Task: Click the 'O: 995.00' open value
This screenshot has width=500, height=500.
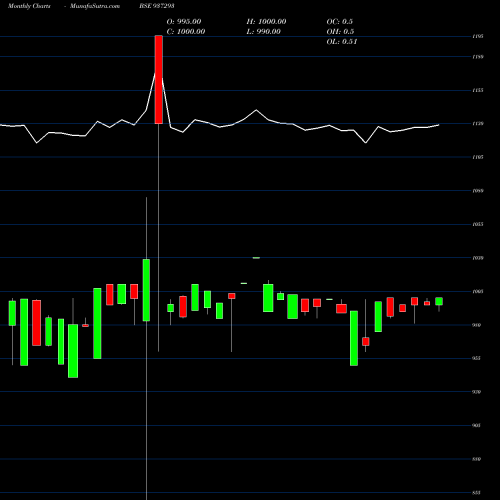Action: [184, 22]
